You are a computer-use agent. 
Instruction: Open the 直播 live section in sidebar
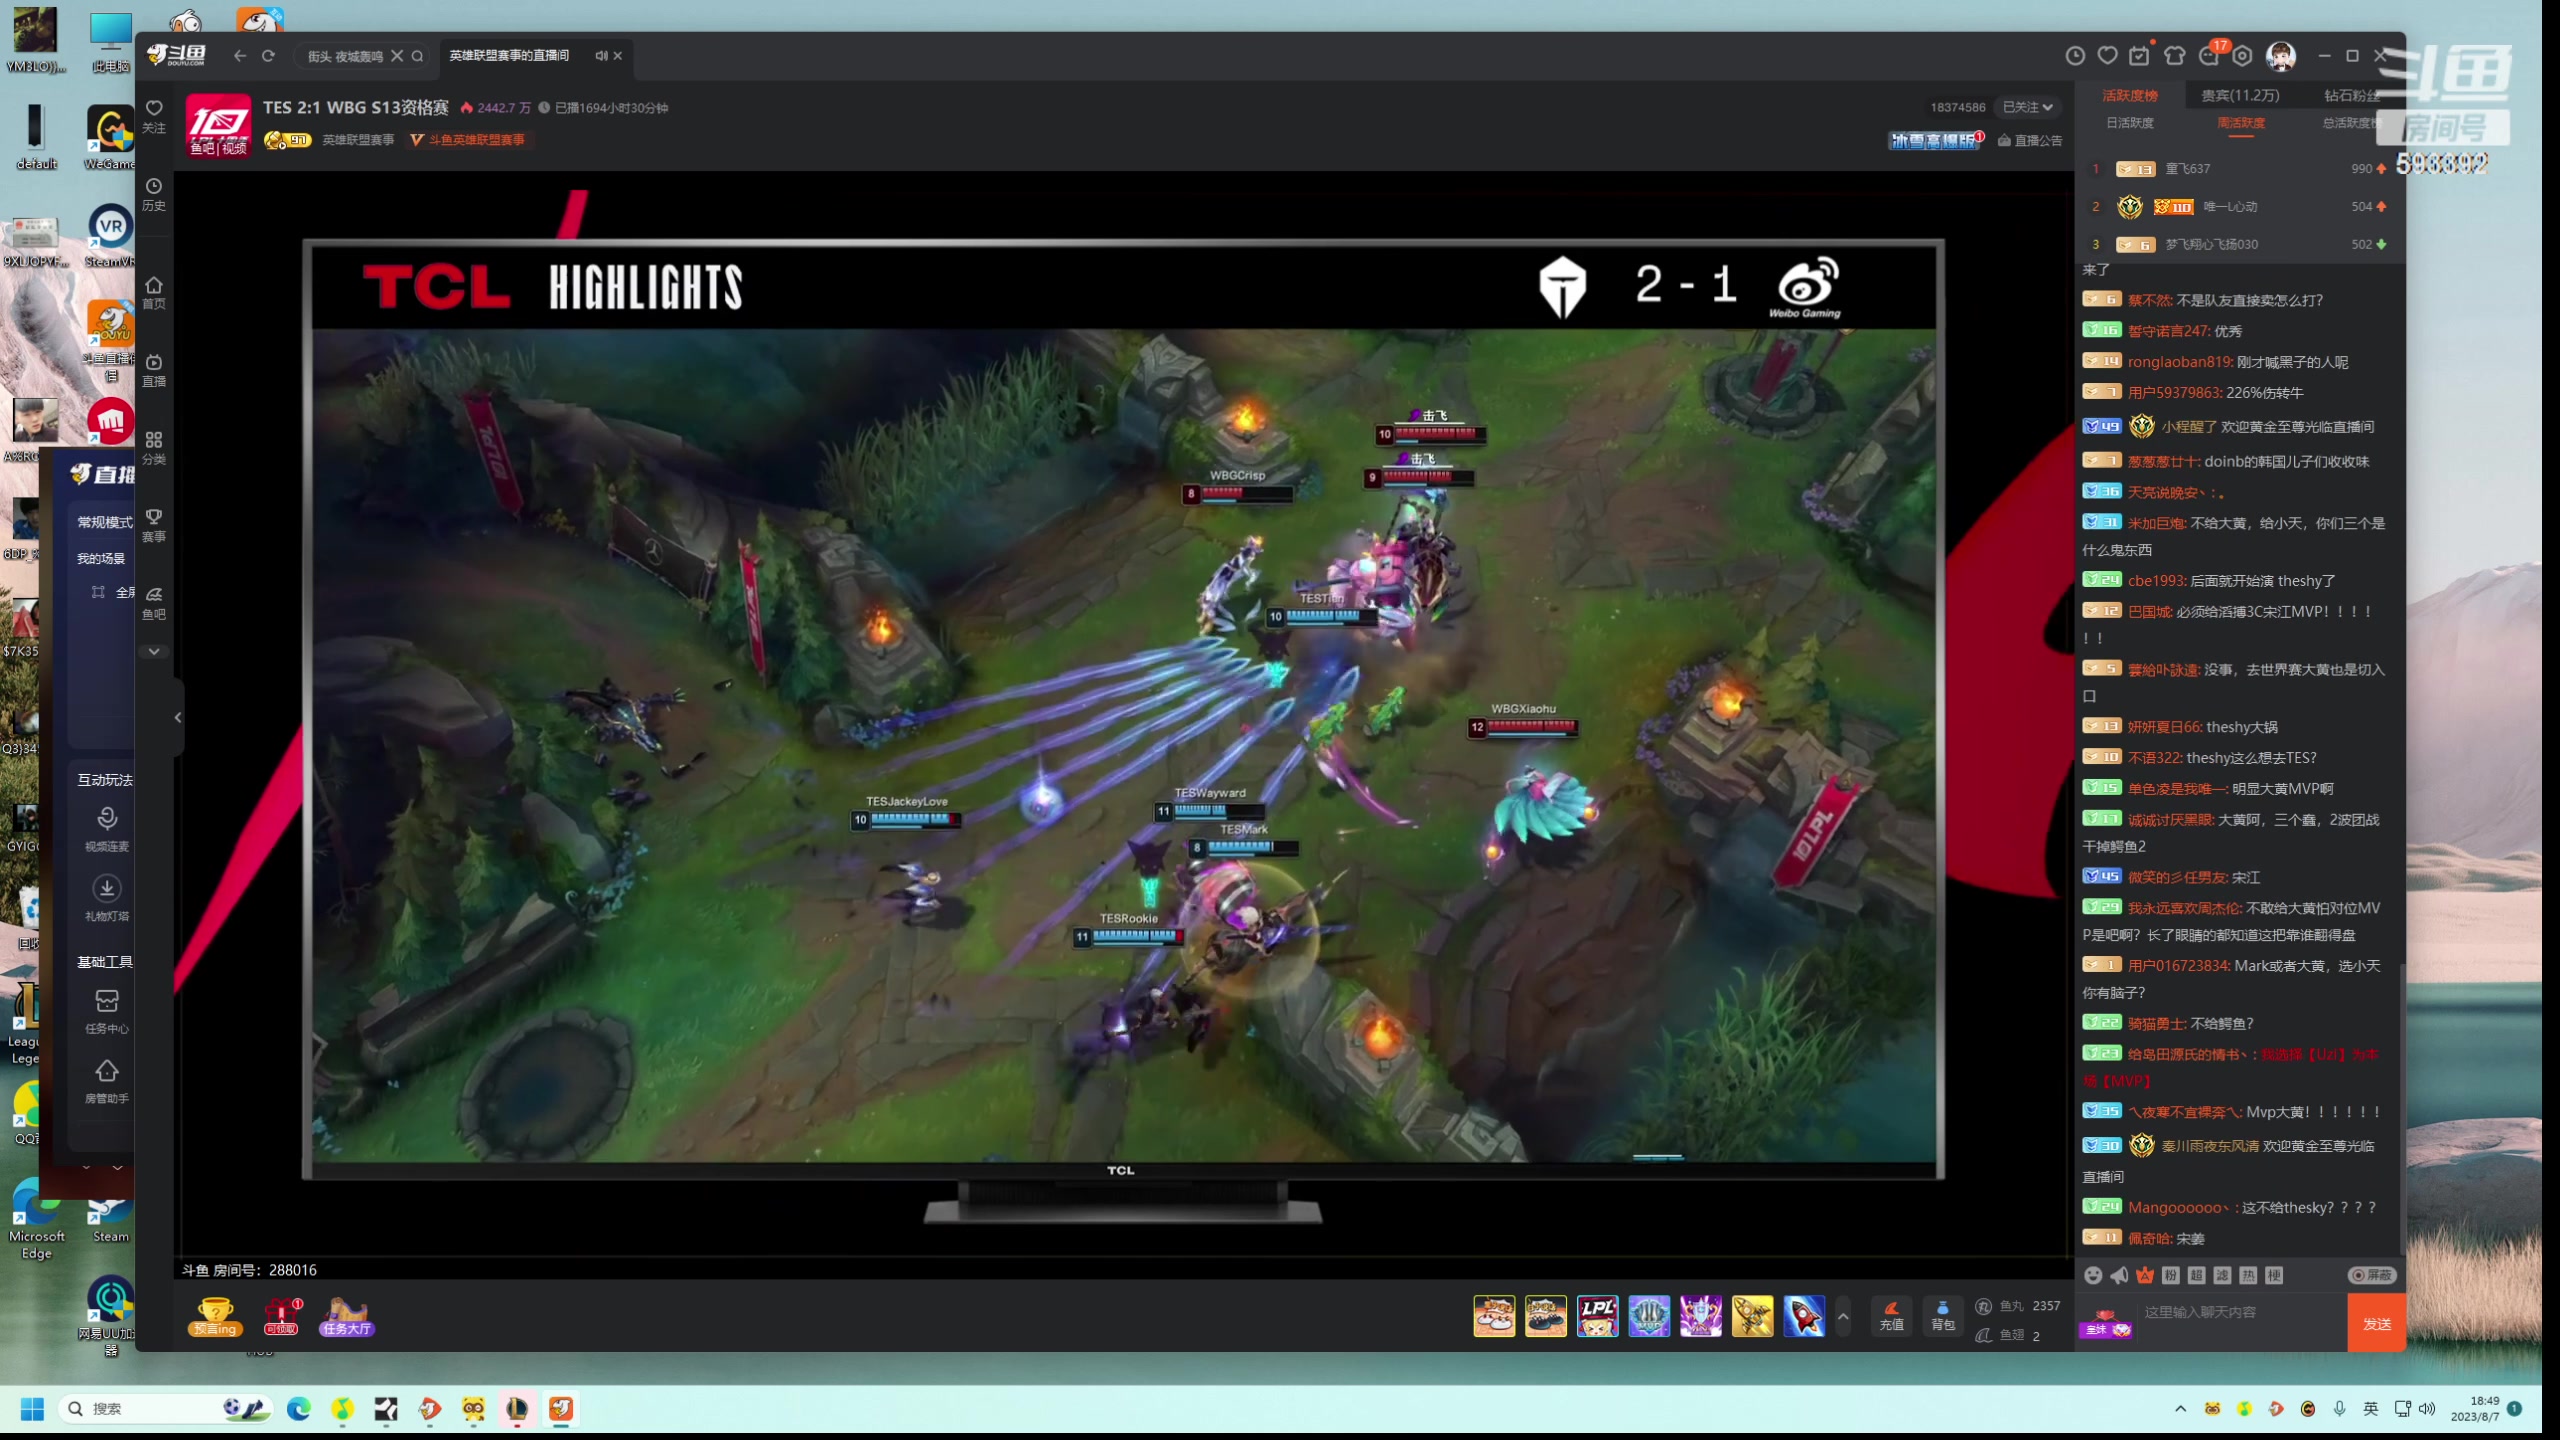153,370
